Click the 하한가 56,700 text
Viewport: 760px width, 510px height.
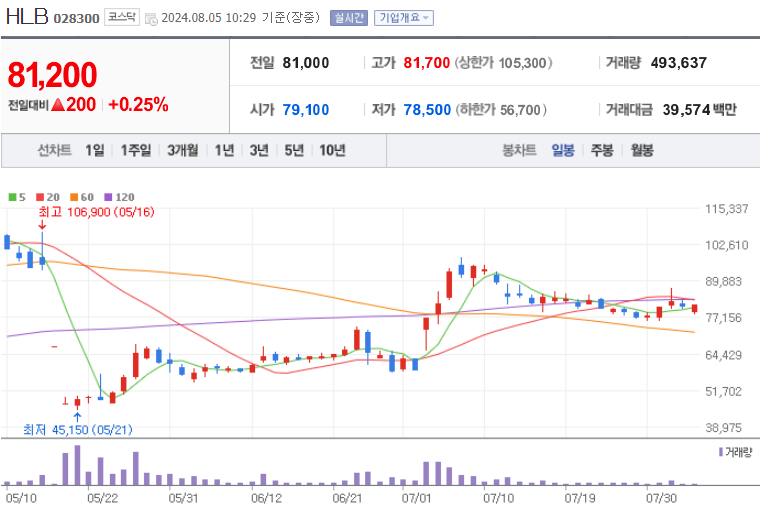501,110
